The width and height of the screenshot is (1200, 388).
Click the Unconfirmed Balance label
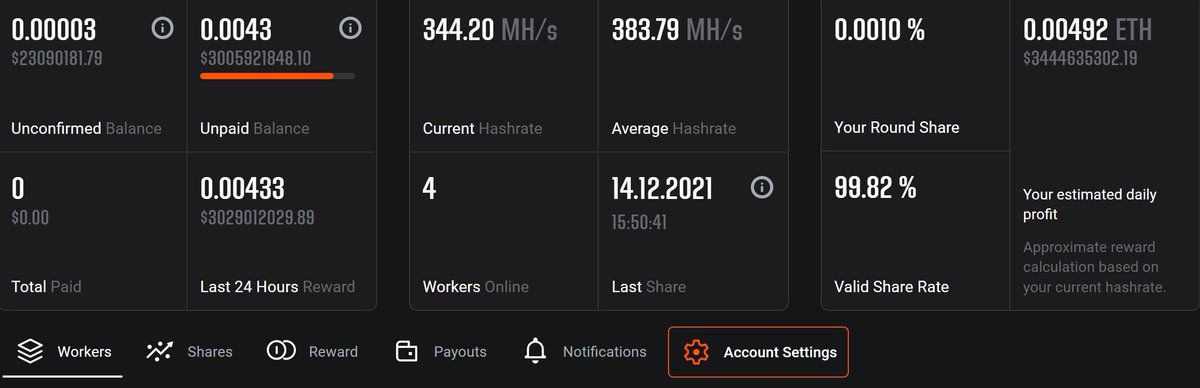86,128
